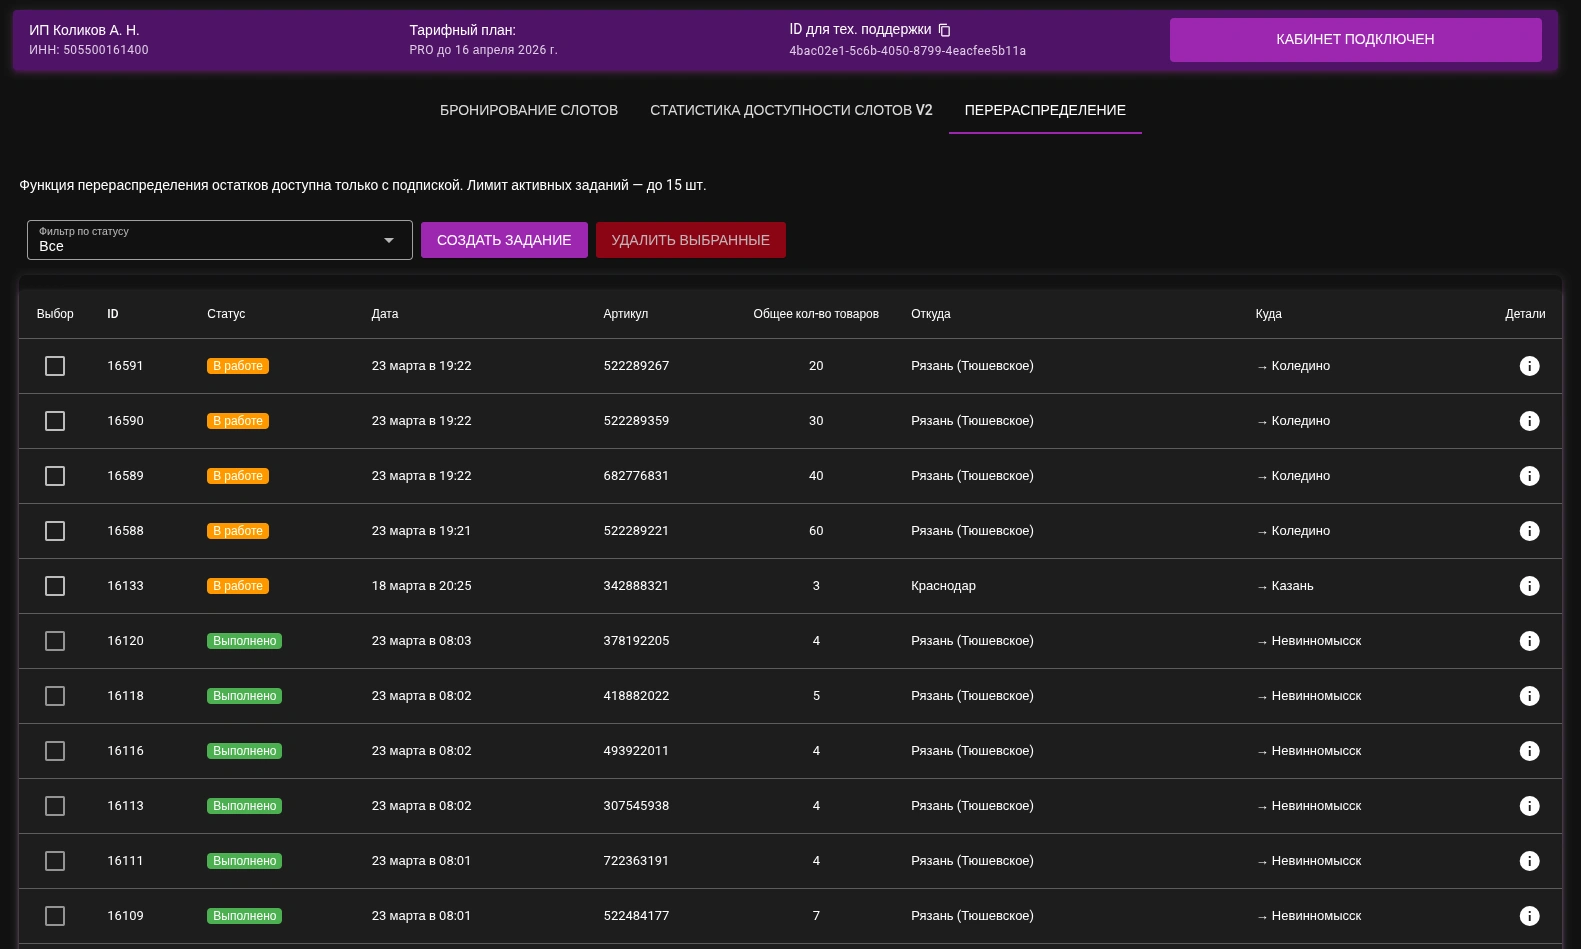
Task: Open info icon for task 16109
Action: [1529, 916]
